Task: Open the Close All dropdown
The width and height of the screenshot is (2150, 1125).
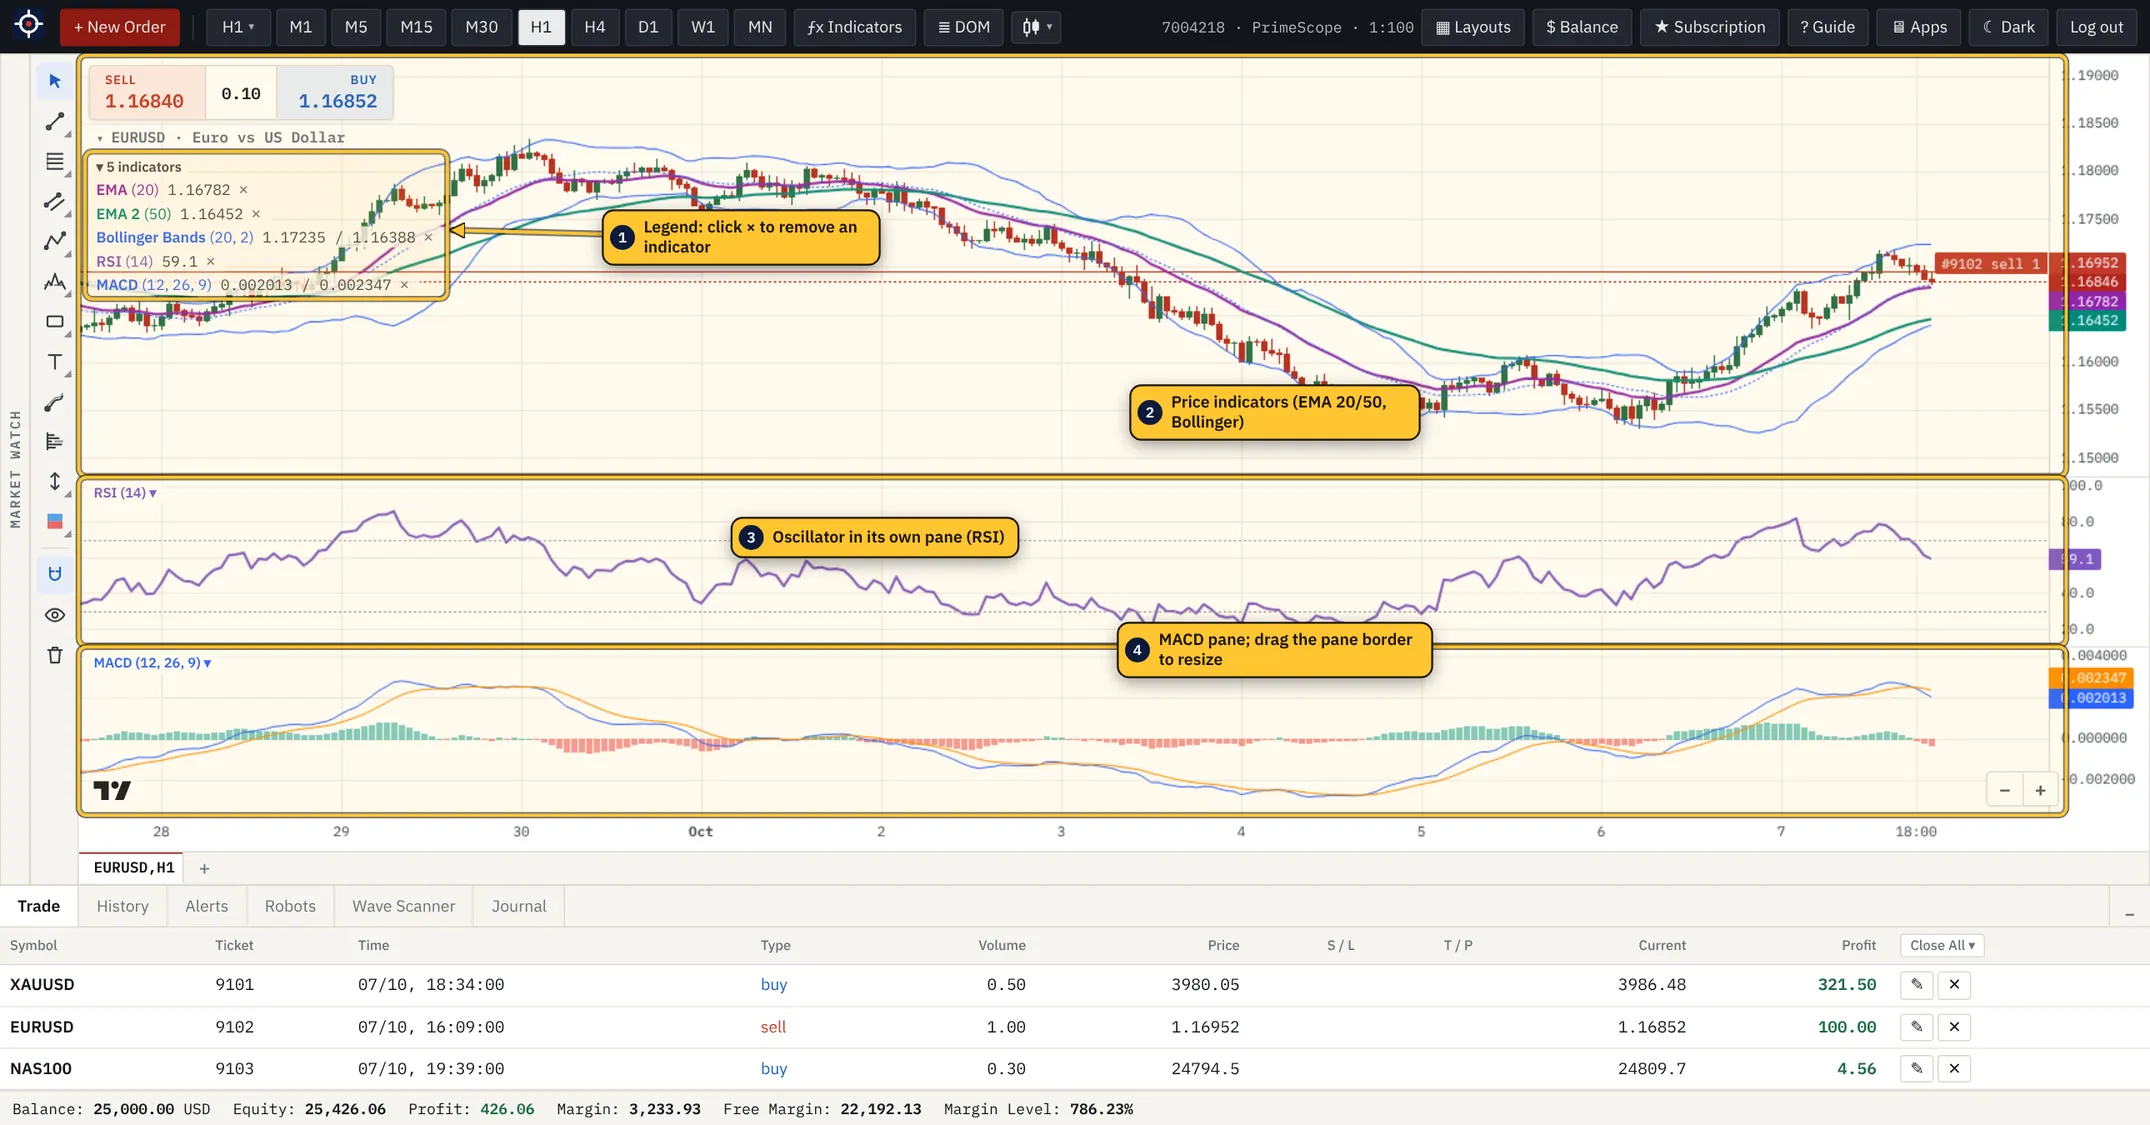Action: (x=1942, y=945)
